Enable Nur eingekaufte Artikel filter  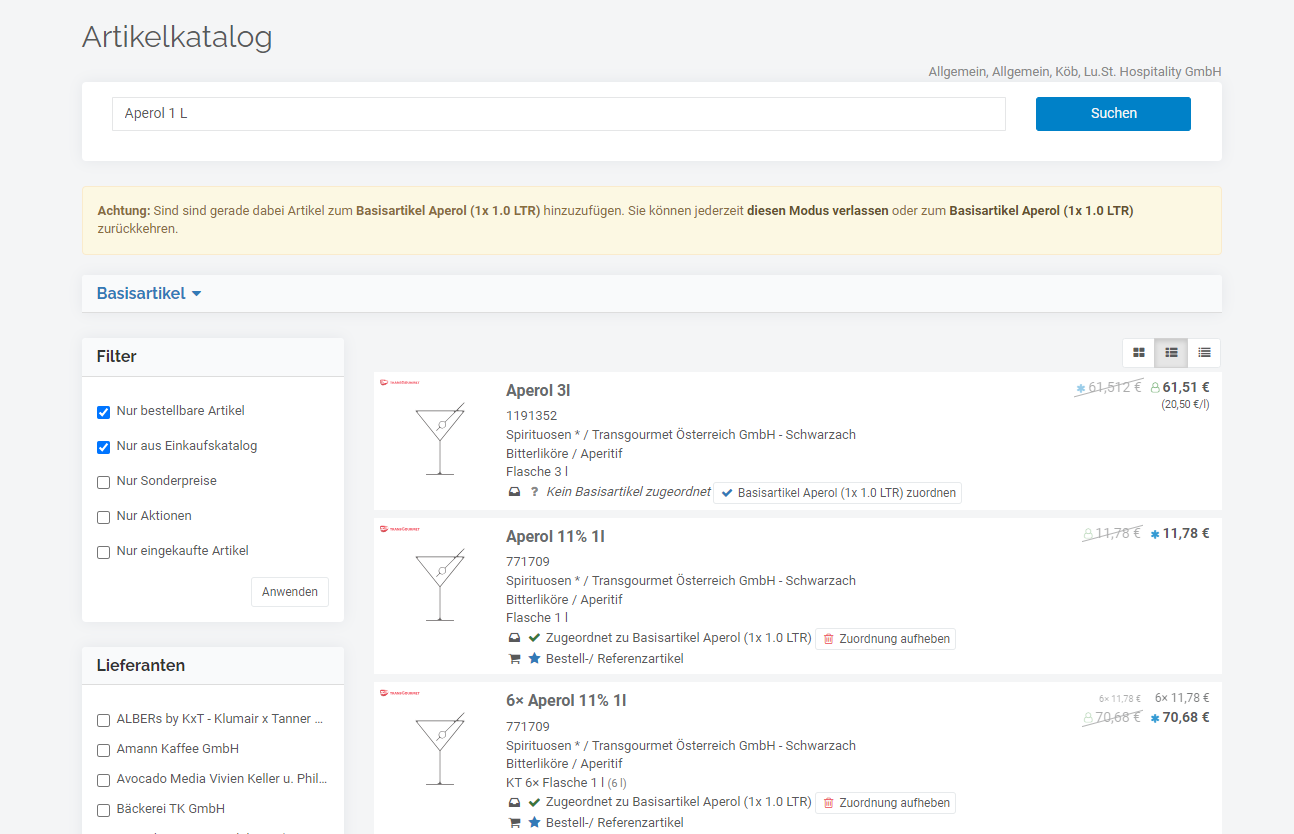point(103,552)
